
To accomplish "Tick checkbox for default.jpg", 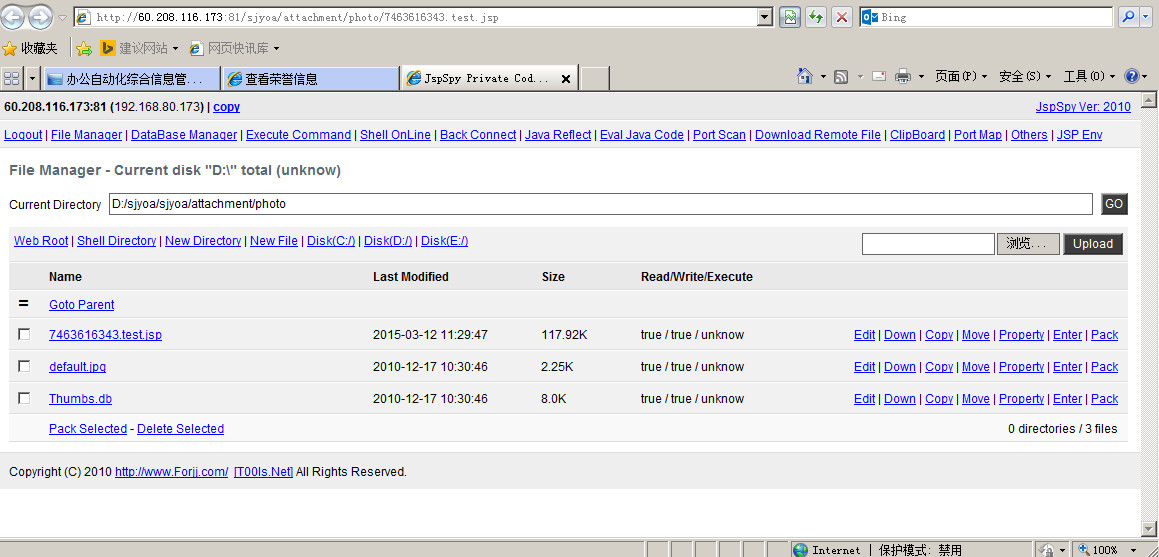I will point(24,366).
